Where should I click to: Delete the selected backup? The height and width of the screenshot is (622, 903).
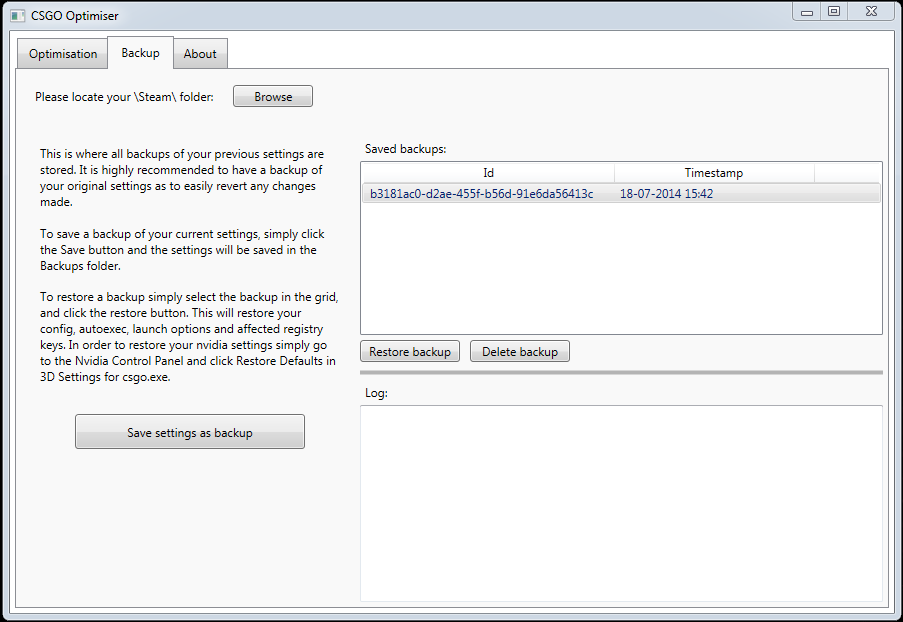[x=520, y=351]
